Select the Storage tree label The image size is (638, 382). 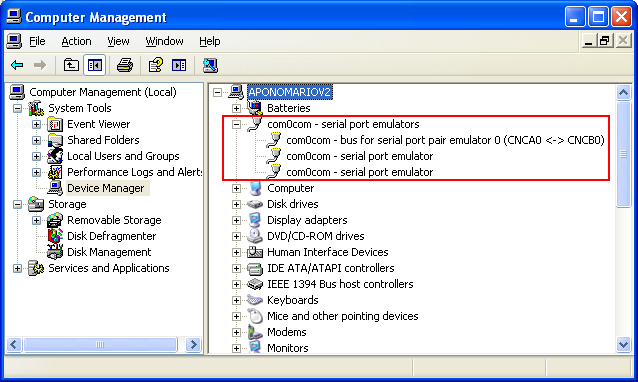click(67, 204)
